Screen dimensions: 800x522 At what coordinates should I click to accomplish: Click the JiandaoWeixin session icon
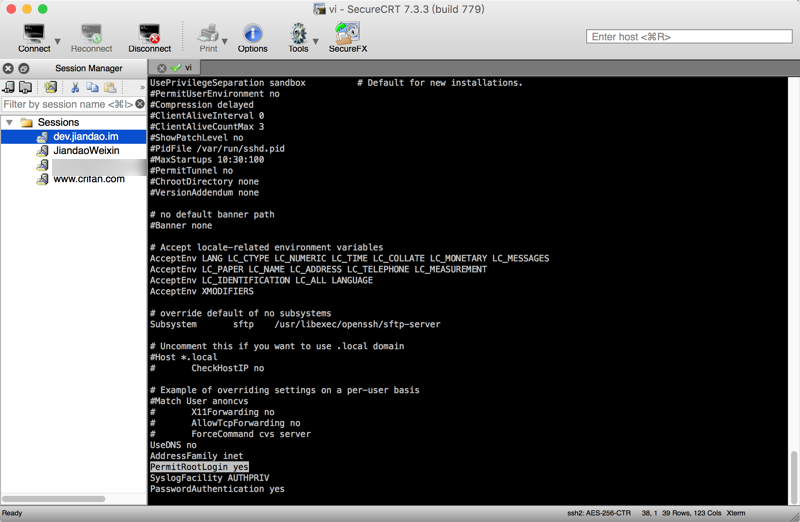42,151
